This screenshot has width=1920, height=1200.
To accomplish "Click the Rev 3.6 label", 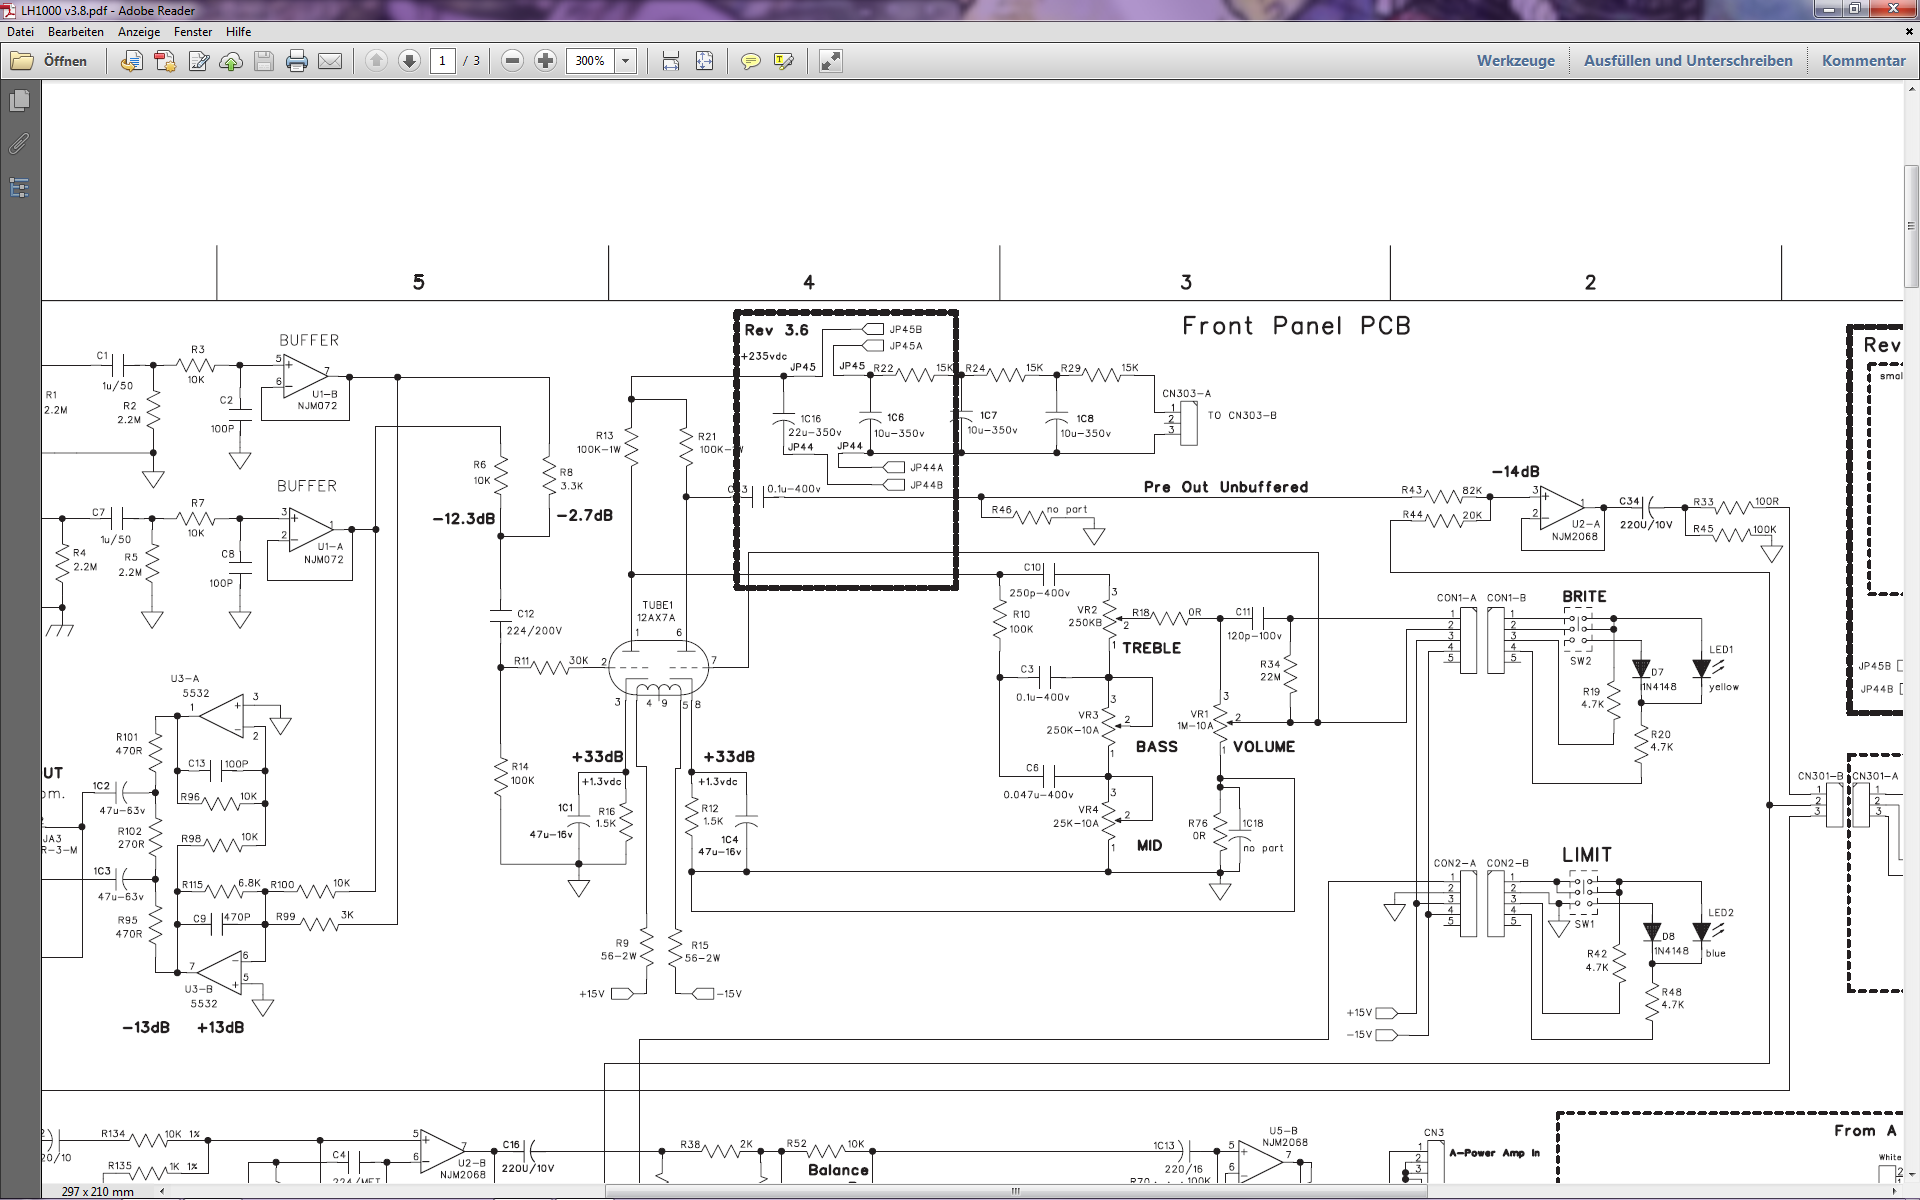I will click(776, 330).
